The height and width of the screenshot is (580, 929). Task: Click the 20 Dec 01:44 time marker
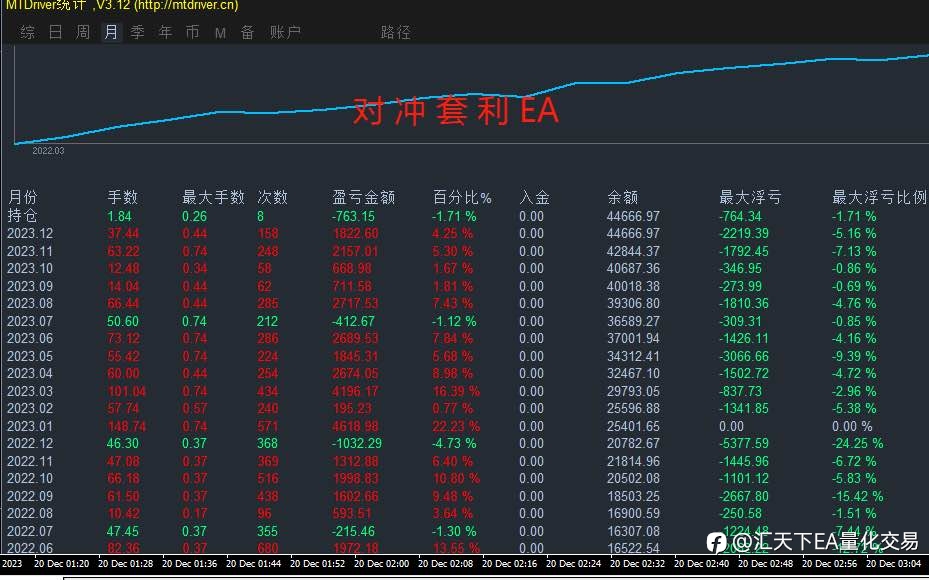point(254,563)
